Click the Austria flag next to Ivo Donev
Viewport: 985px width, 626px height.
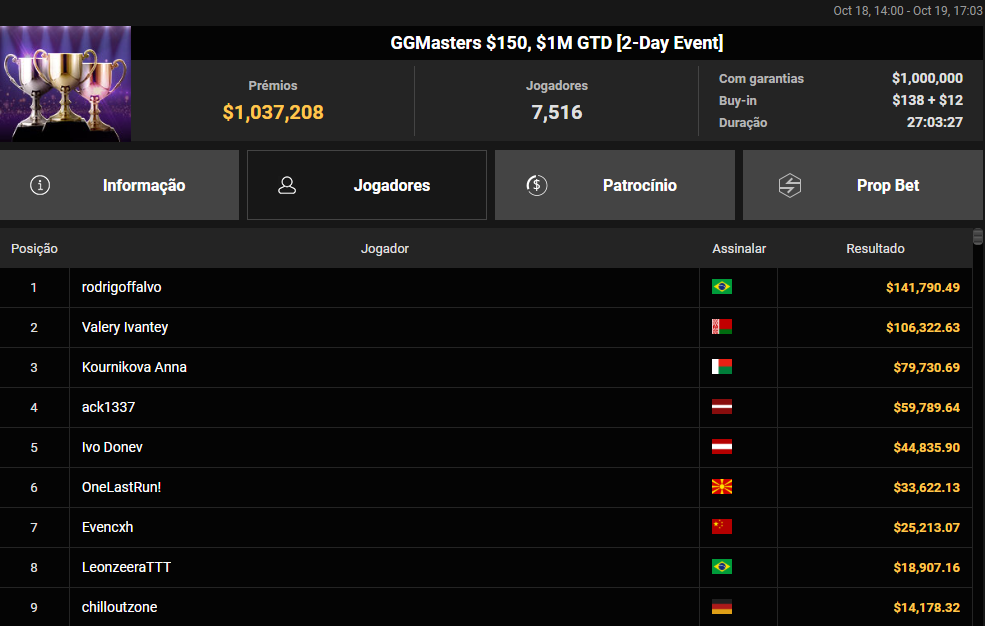(x=722, y=447)
